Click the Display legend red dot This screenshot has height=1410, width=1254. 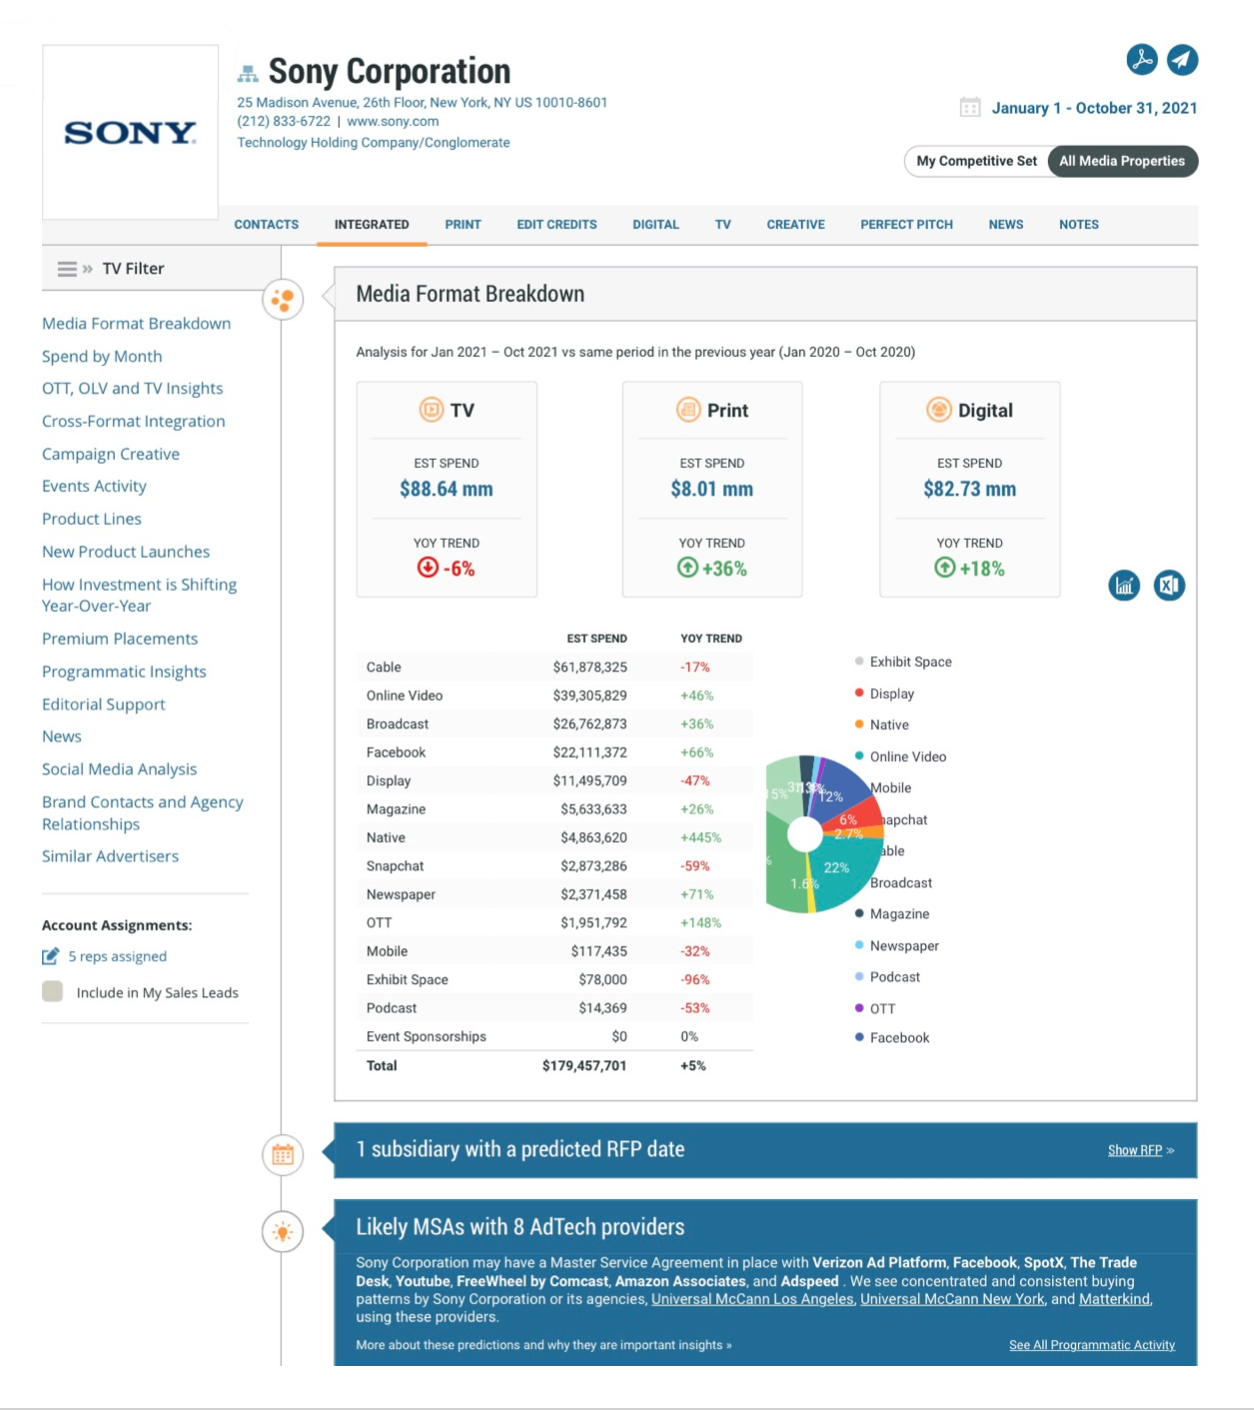click(x=859, y=693)
